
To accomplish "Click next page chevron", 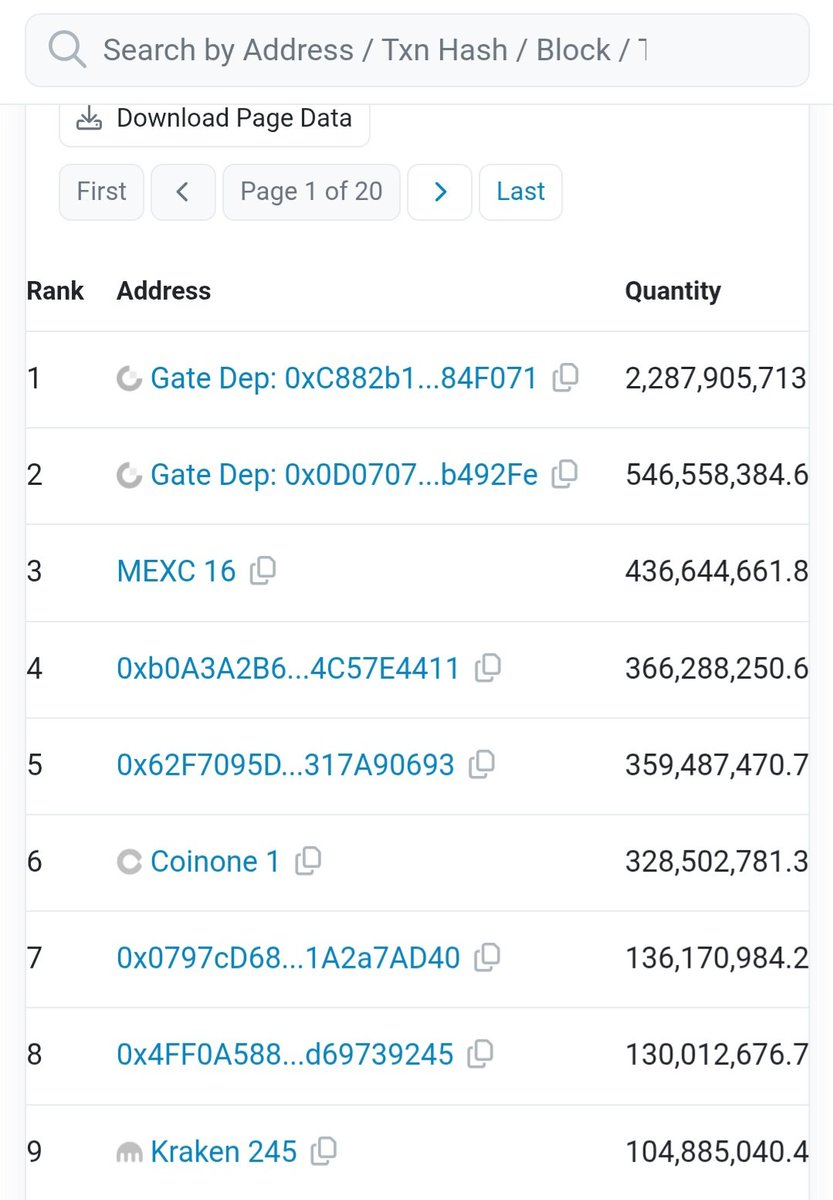I will [440, 192].
